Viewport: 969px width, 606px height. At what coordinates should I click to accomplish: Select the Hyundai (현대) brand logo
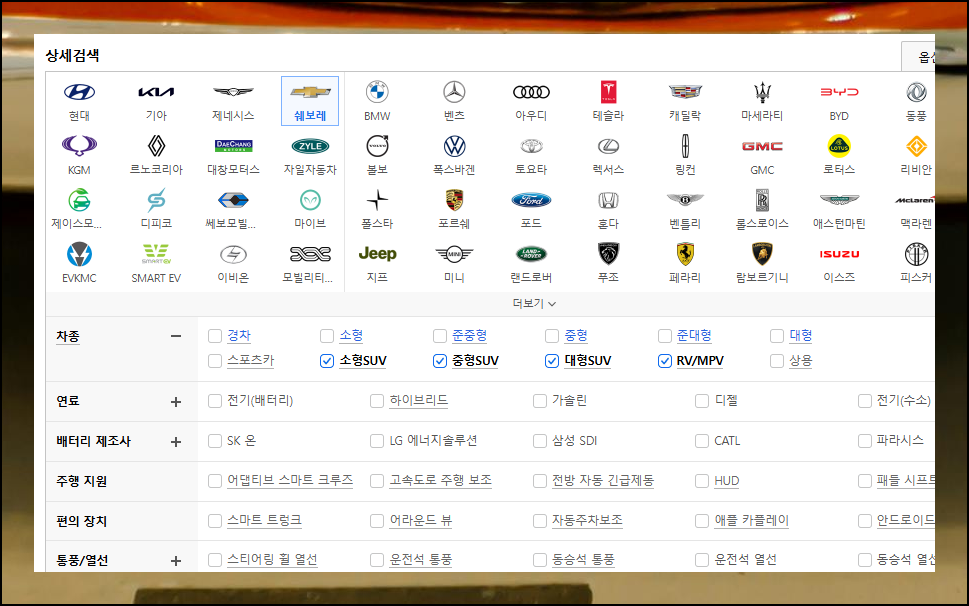tap(79, 92)
